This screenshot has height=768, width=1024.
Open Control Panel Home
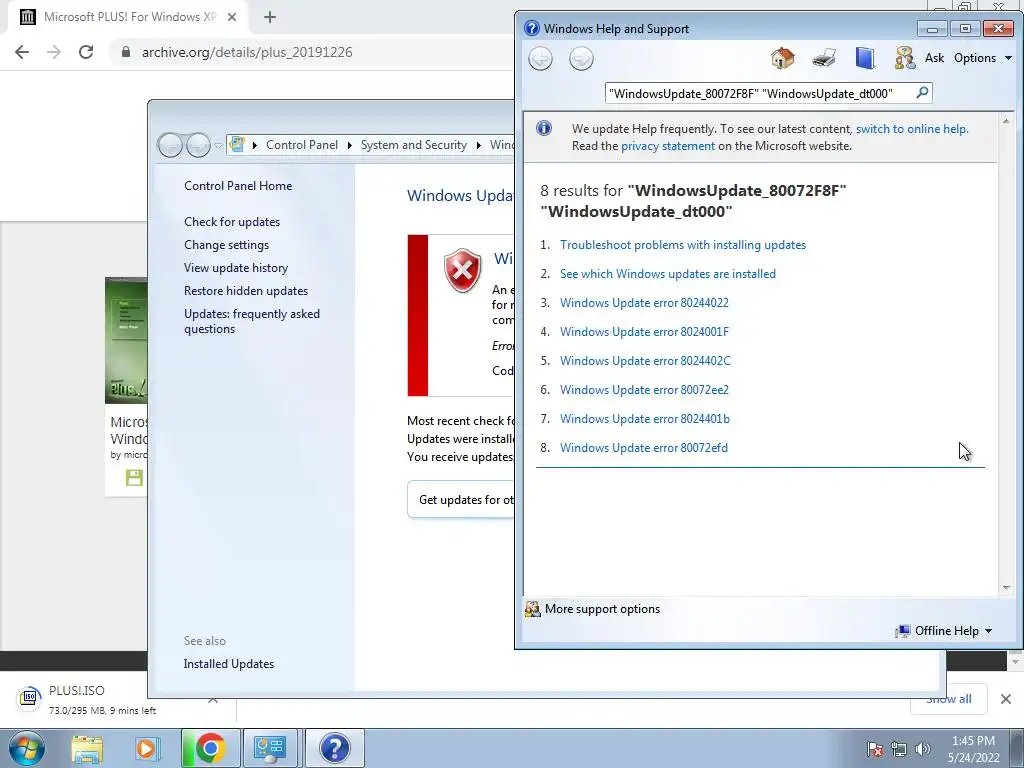click(238, 186)
